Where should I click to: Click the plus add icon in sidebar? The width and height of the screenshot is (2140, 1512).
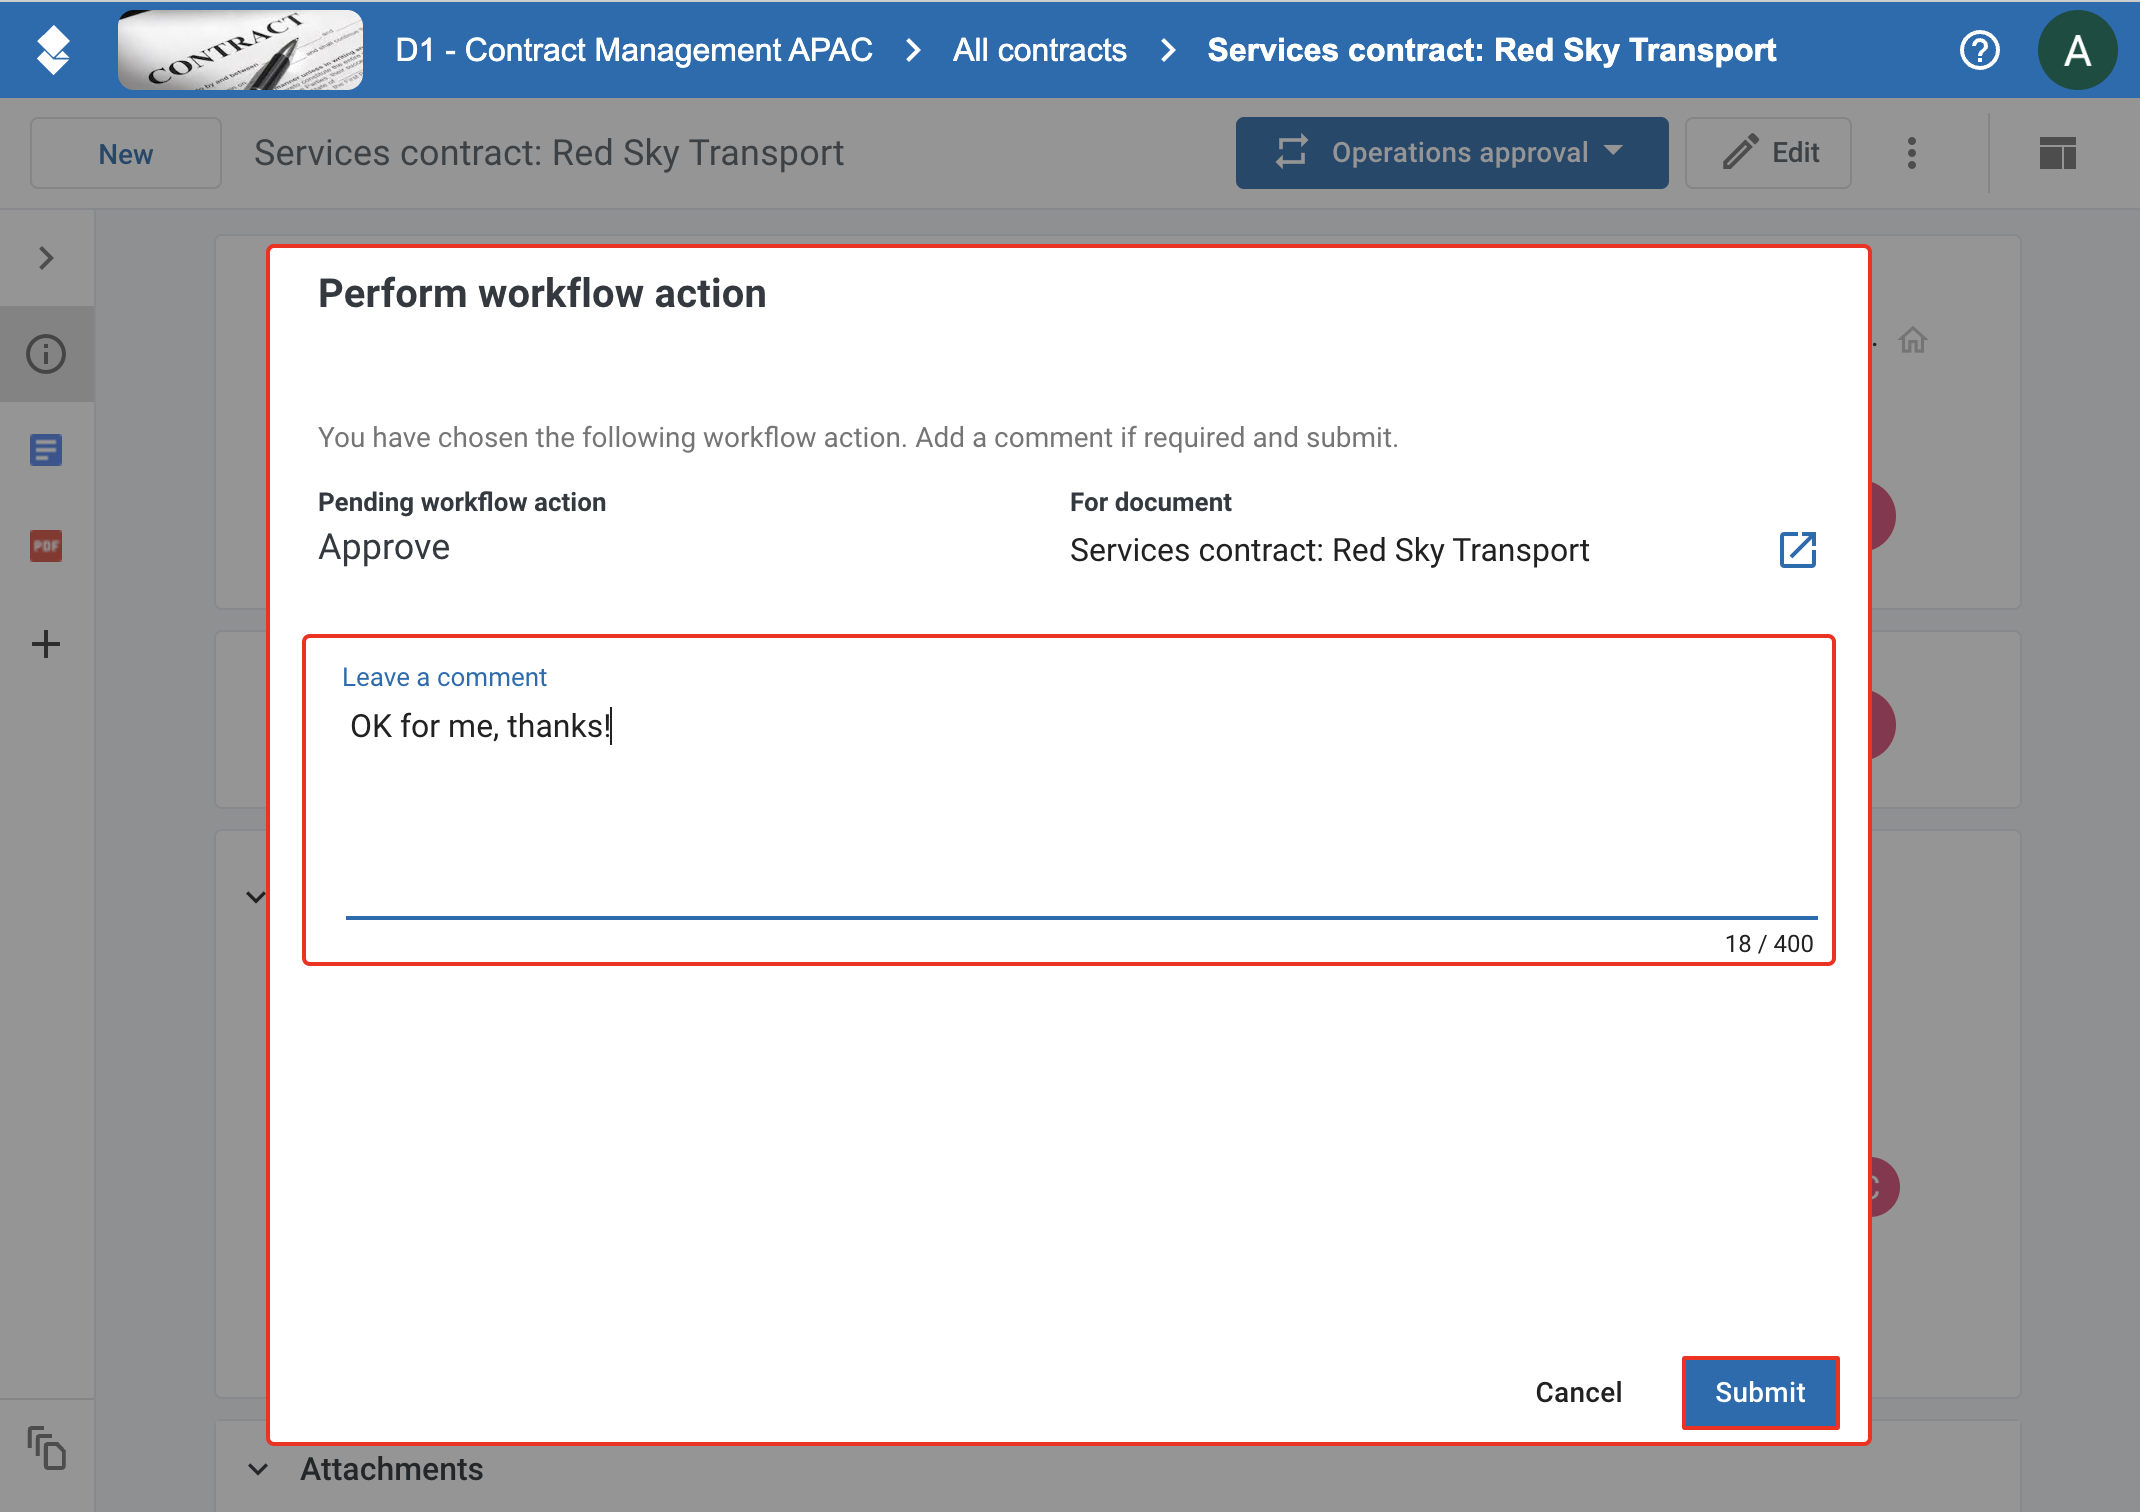coord(46,644)
